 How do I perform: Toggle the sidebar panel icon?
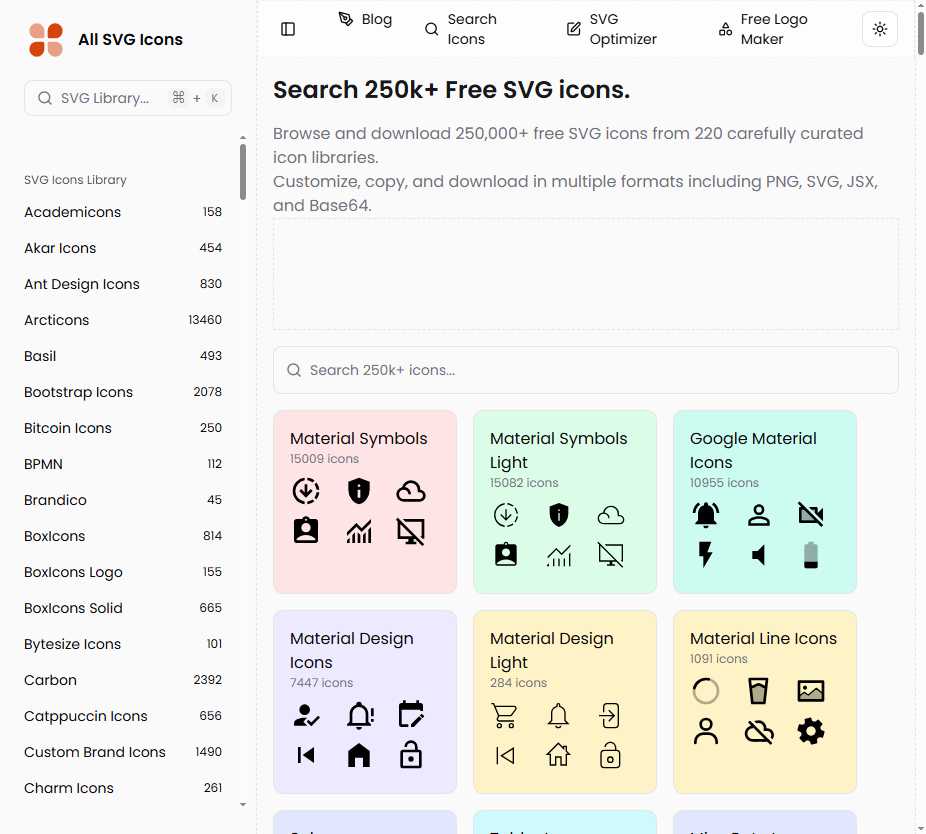pyautogui.click(x=288, y=29)
